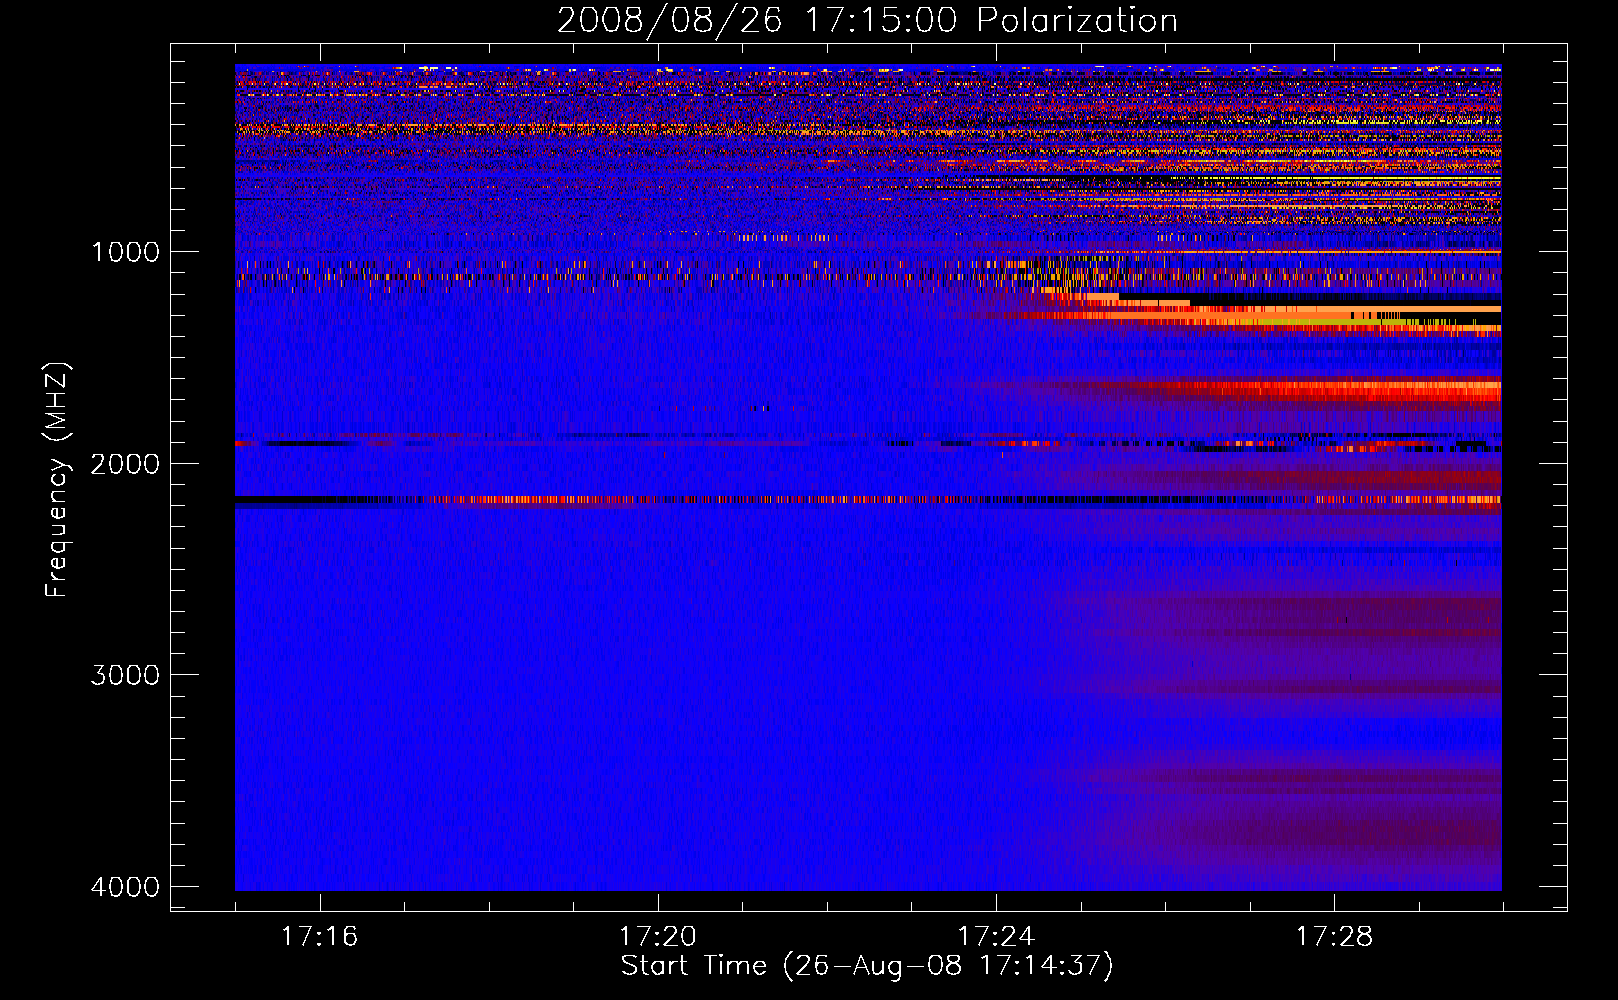Screen dimensions: 1618x1000
Task: Click the 2000 frequency tick label
Action: (125, 464)
